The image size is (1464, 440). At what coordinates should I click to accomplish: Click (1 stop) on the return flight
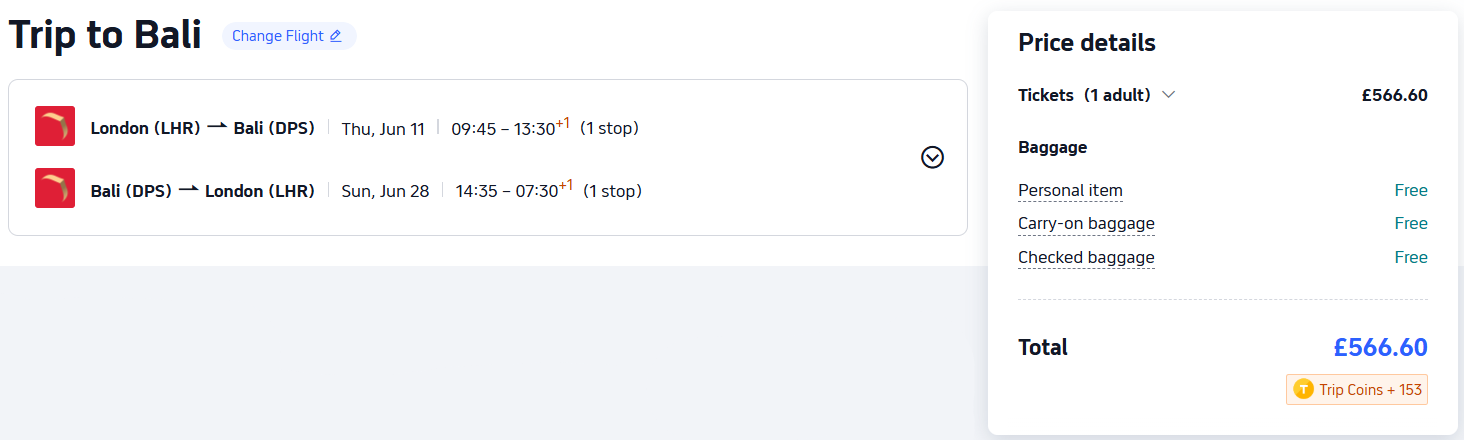pos(612,190)
